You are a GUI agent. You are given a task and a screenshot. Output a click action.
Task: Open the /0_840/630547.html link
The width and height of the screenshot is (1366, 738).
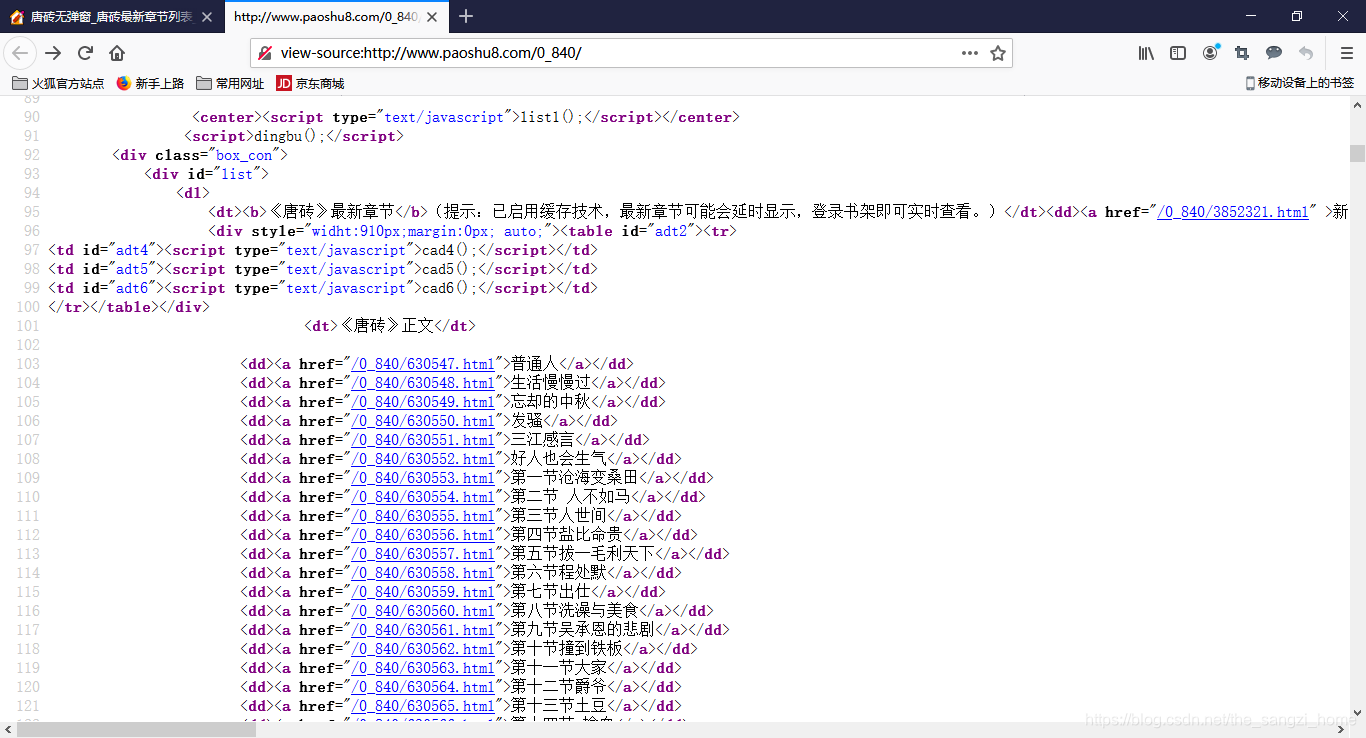coord(422,364)
